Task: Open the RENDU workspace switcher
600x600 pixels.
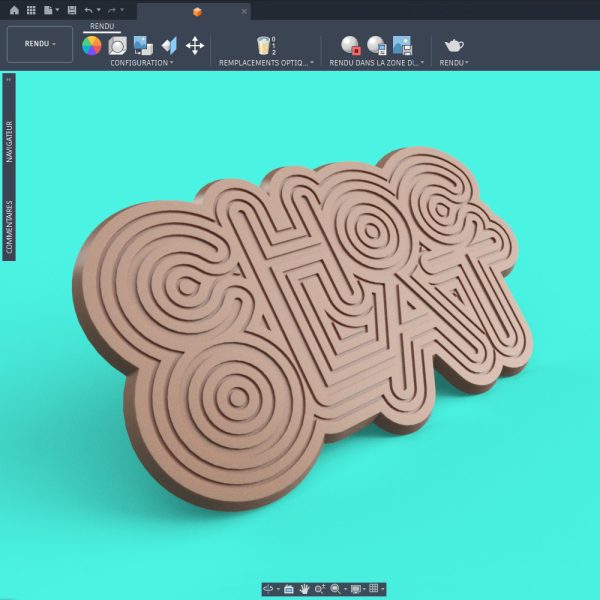Action: pos(40,44)
